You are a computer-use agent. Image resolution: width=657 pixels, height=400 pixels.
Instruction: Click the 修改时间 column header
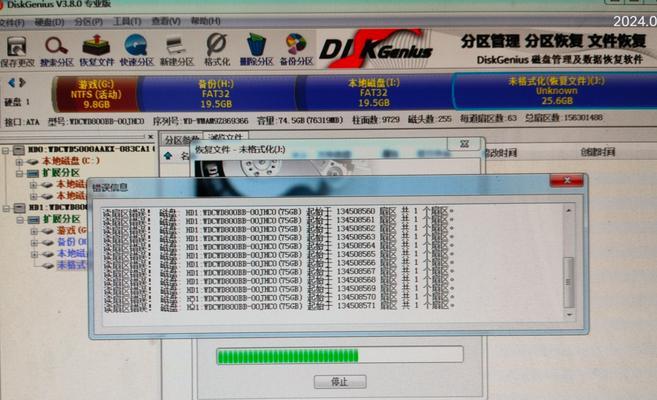501,153
